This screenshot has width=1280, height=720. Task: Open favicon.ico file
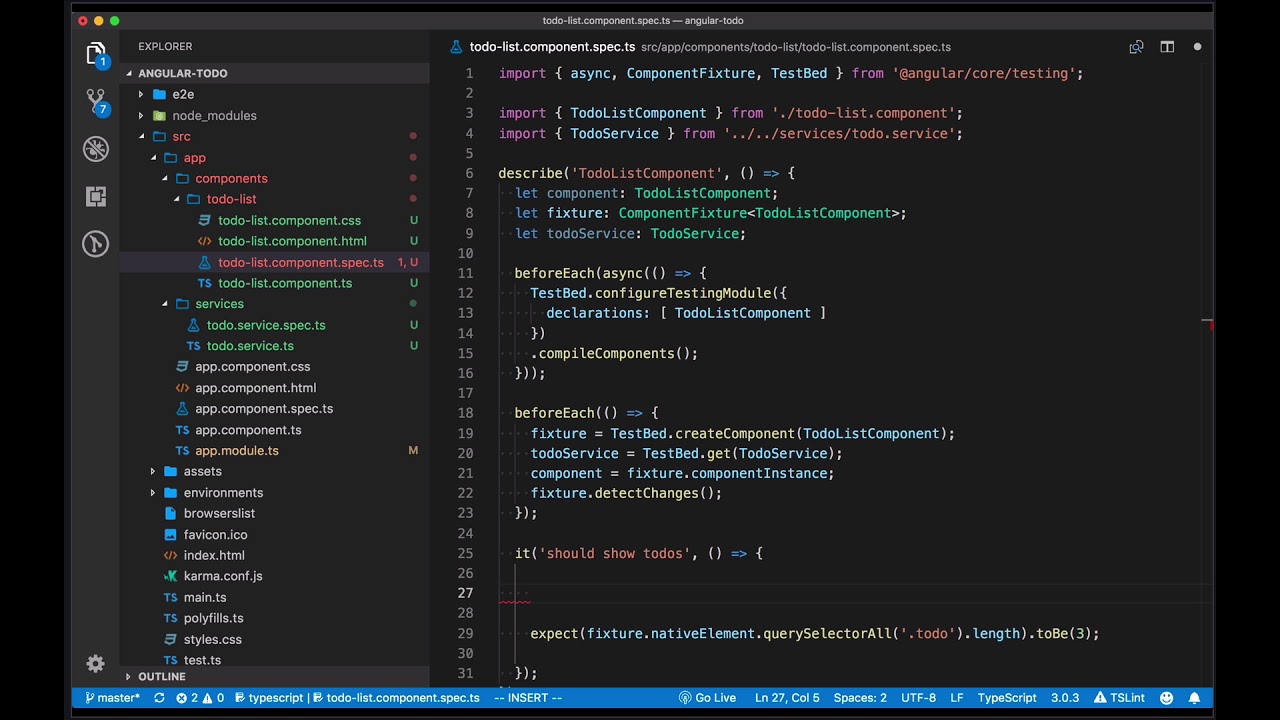215,534
